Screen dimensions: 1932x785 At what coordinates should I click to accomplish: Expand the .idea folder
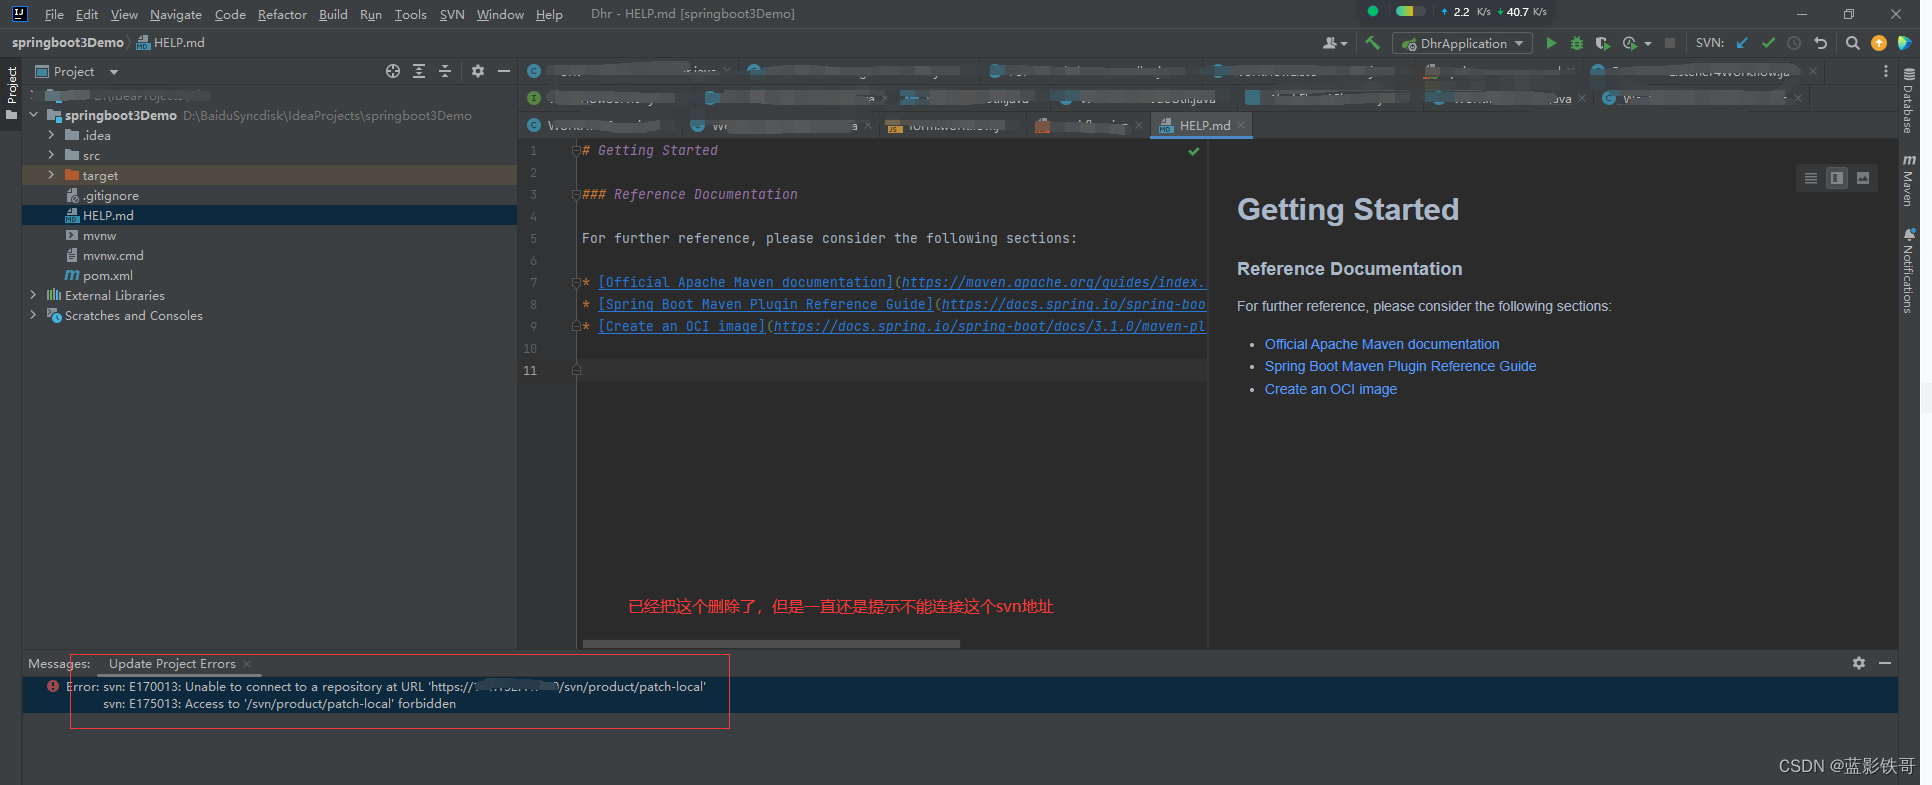[x=51, y=135]
